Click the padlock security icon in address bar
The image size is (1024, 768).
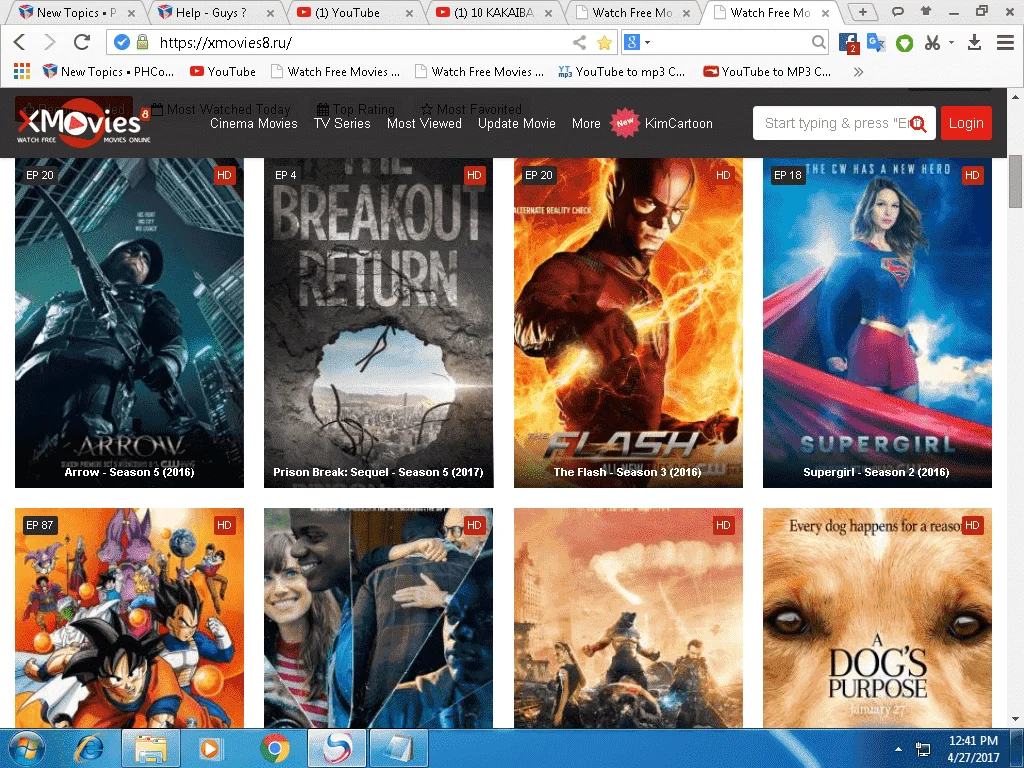coord(142,42)
